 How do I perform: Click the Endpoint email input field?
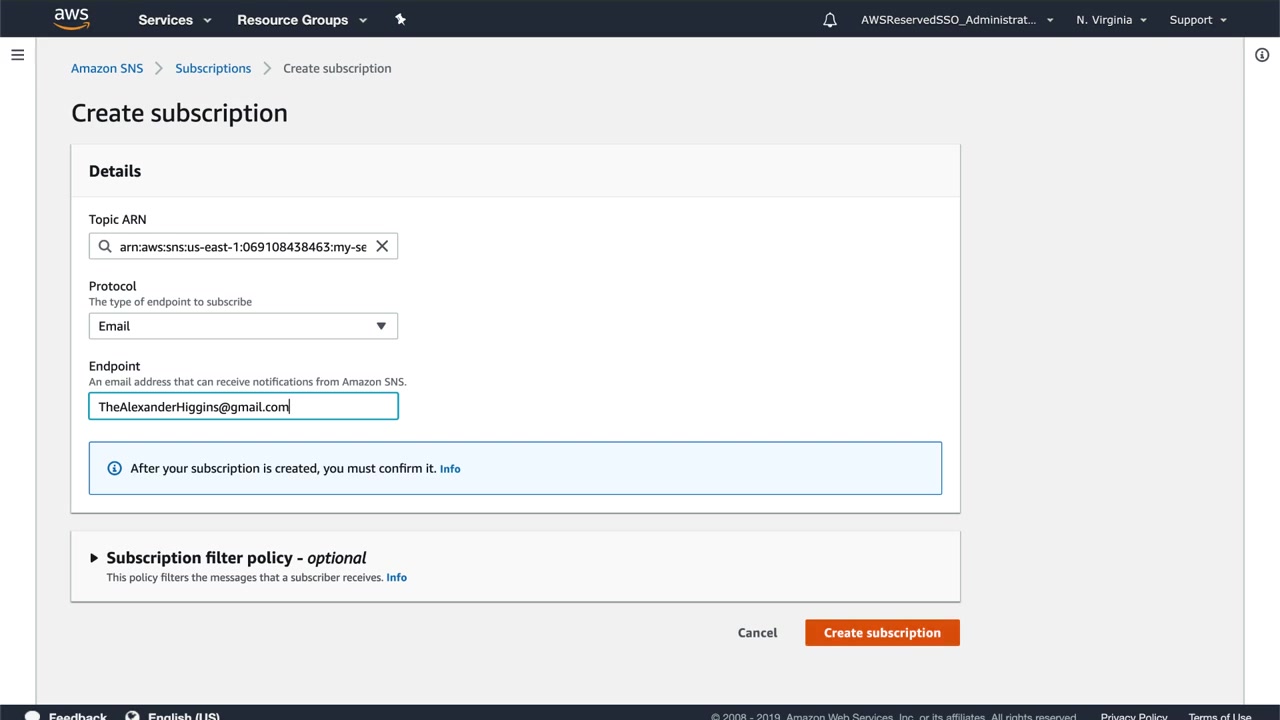click(x=243, y=406)
